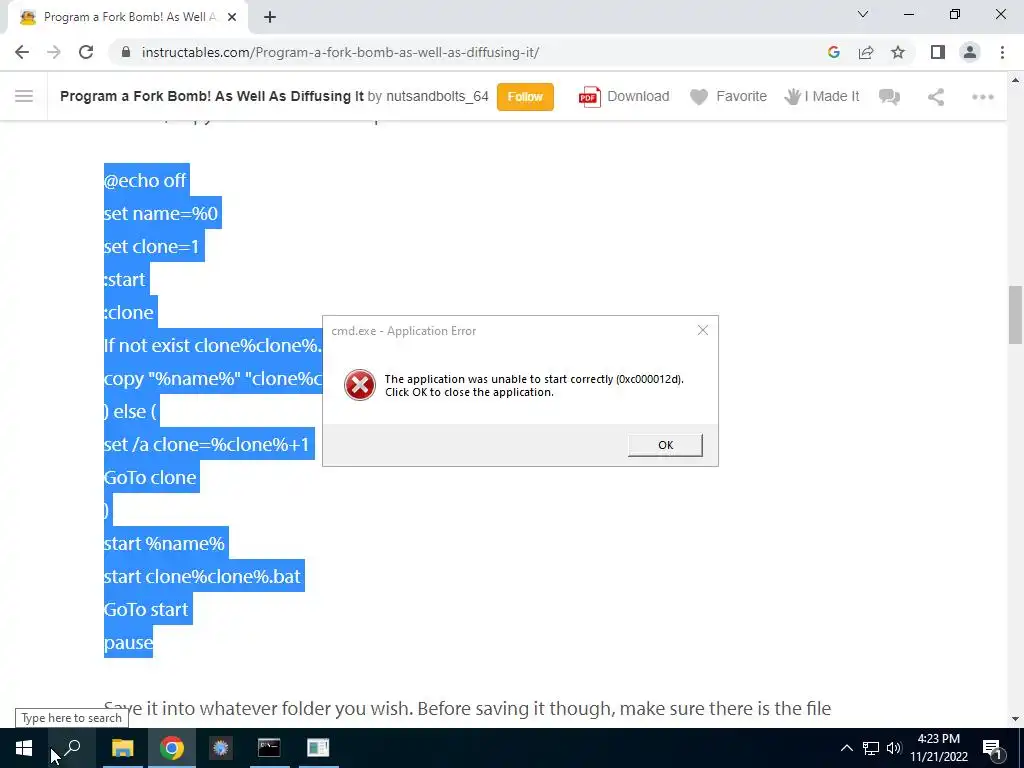This screenshot has width=1024, height=768.
Task: Click the ':clone' label line
Action: point(129,312)
